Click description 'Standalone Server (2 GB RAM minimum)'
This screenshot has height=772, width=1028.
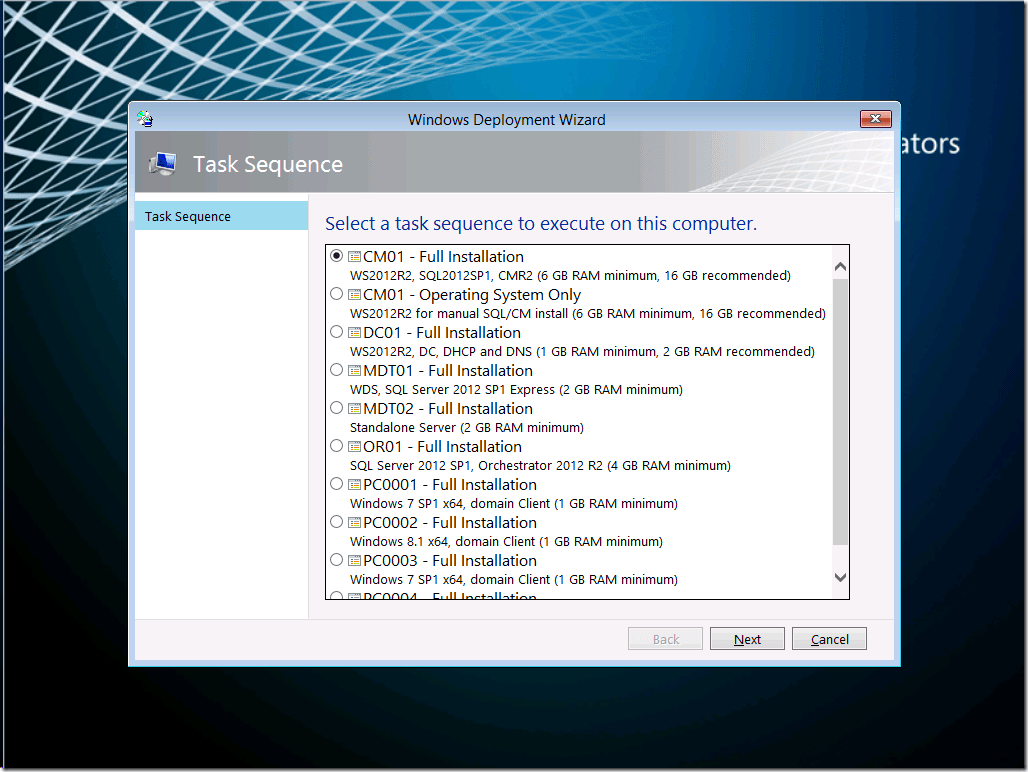point(467,427)
